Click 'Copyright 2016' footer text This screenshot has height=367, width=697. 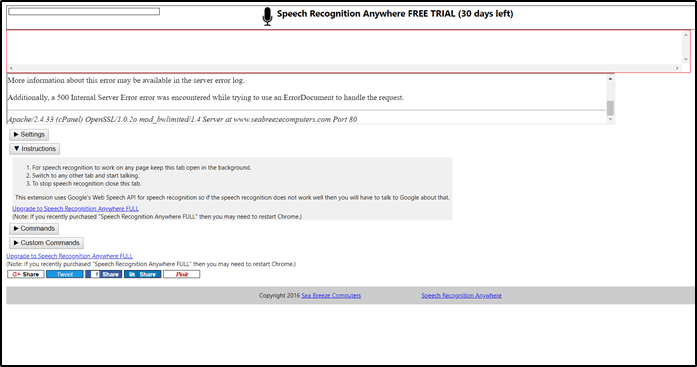(x=280, y=295)
